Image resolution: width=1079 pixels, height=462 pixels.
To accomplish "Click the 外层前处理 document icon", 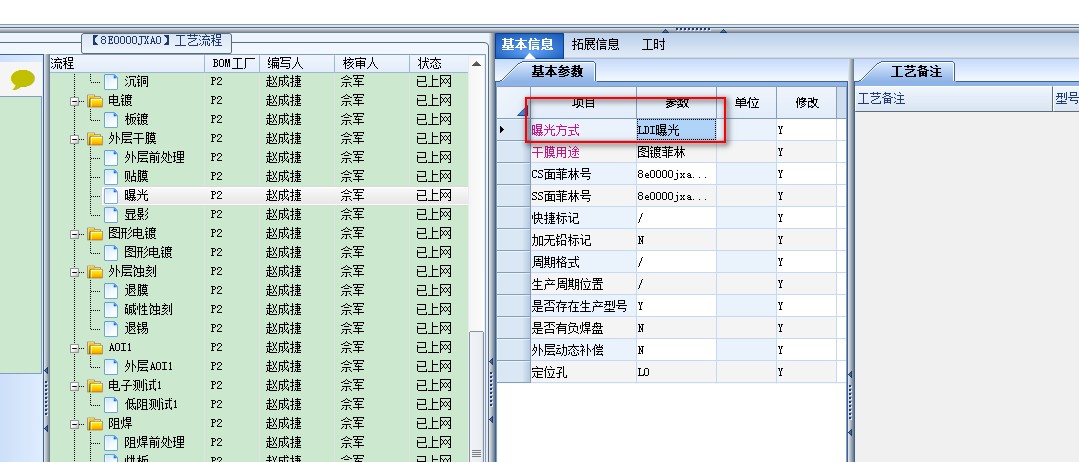I will (x=111, y=158).
